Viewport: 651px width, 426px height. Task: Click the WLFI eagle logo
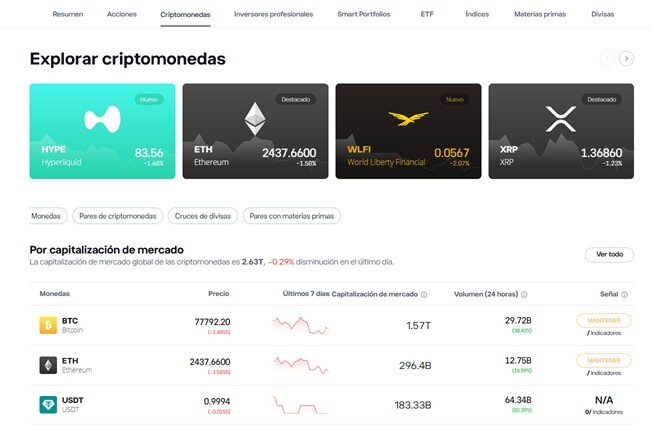[x=408, y=118]
